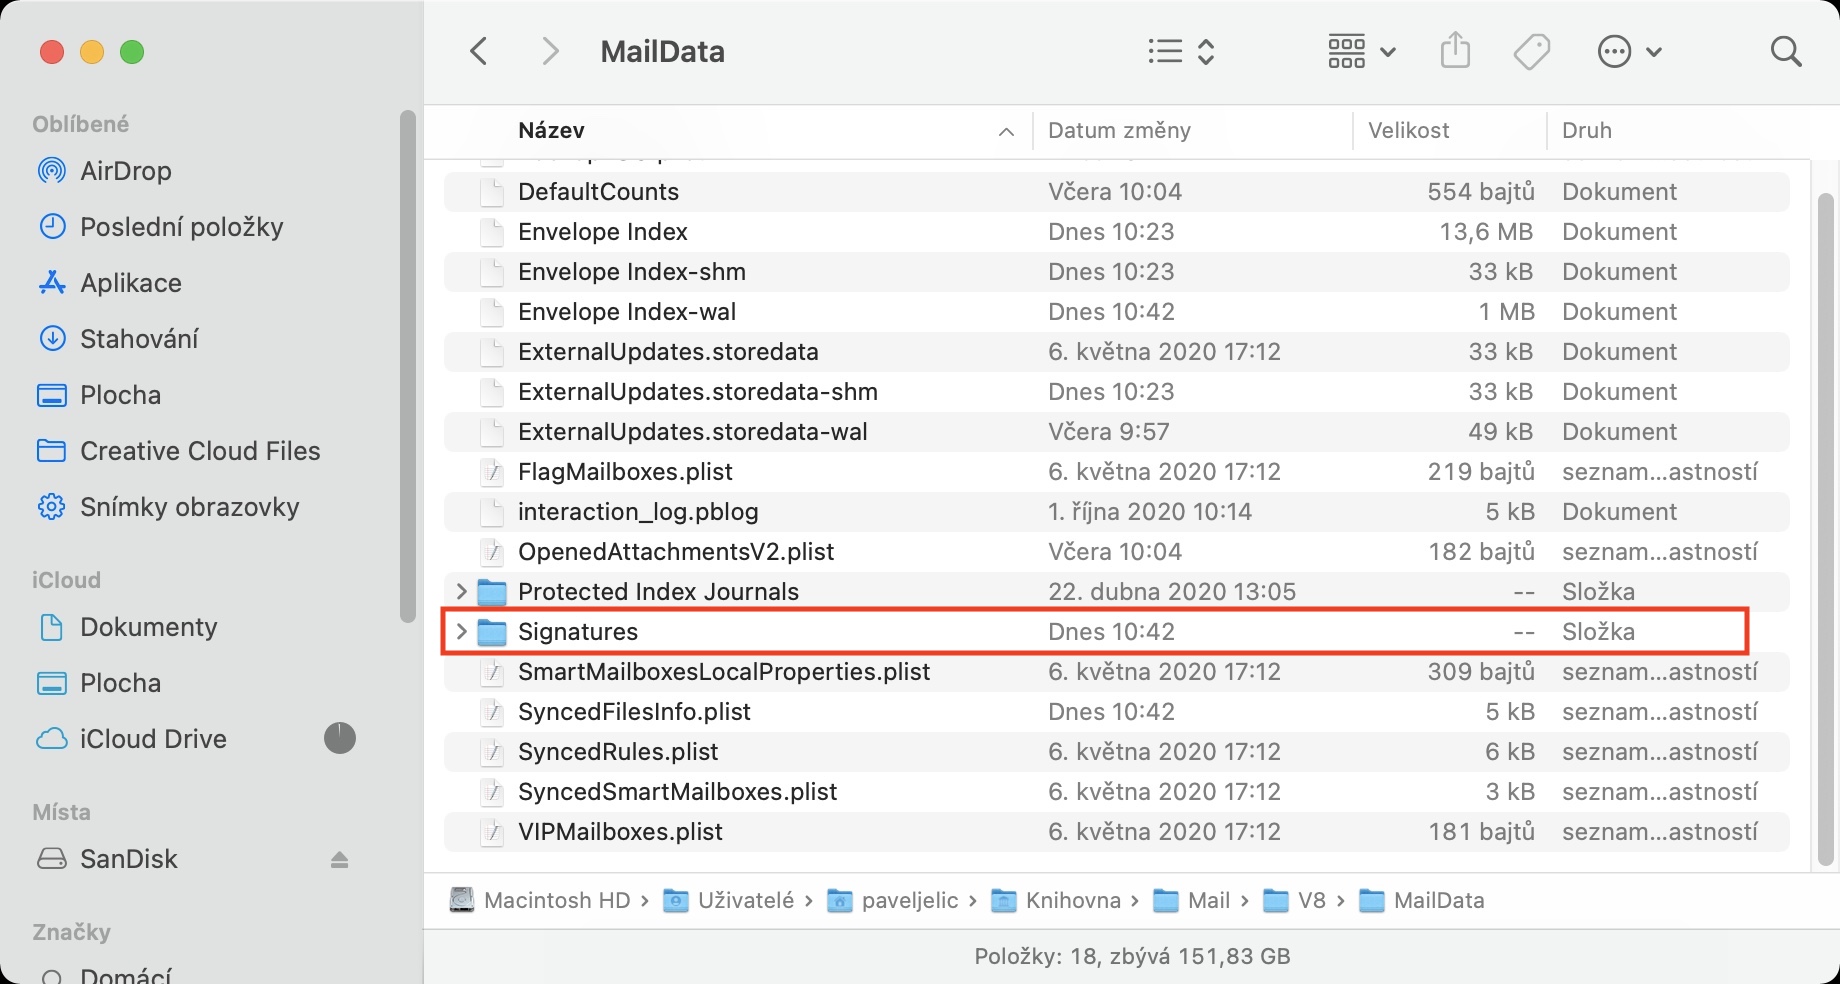Viewport: 1840px width, 984px height.
Task: Click Knihovna in the path bar
Action: pyautogui.click(x=1072, y=901)
